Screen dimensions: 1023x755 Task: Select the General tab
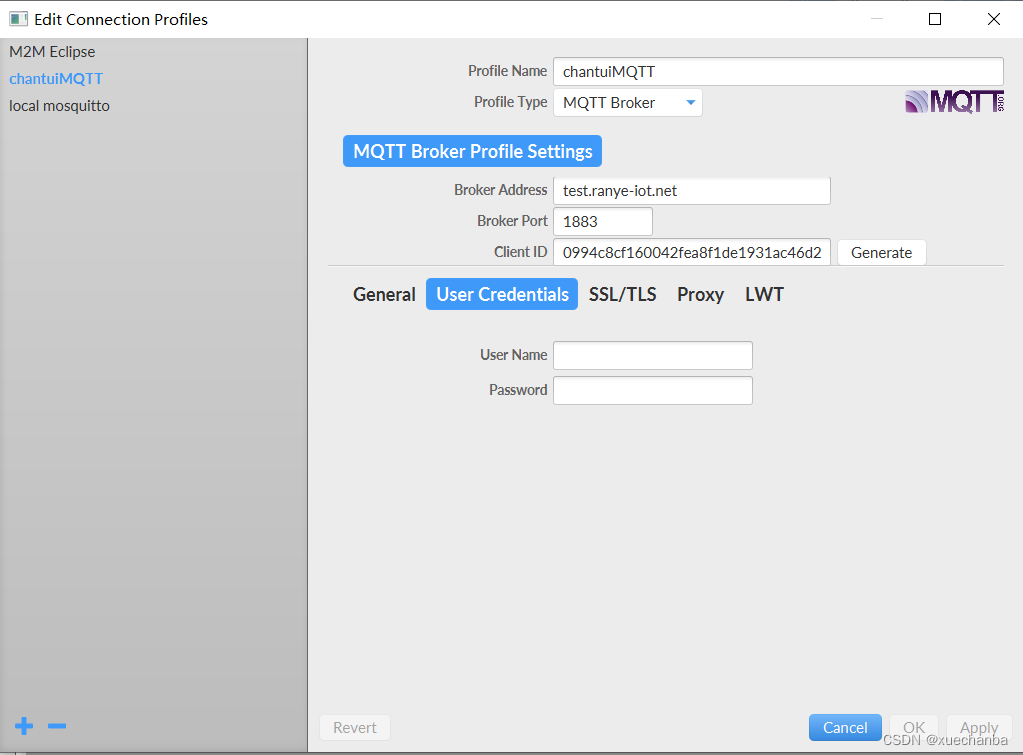pos(384,294)
